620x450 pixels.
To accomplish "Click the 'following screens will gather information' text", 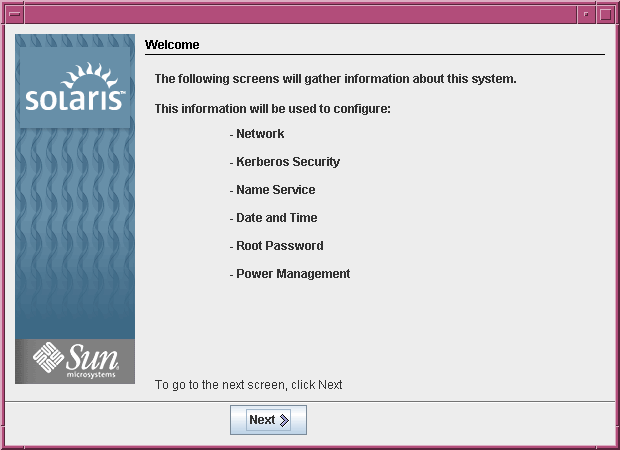I will (x=335, y=78).
